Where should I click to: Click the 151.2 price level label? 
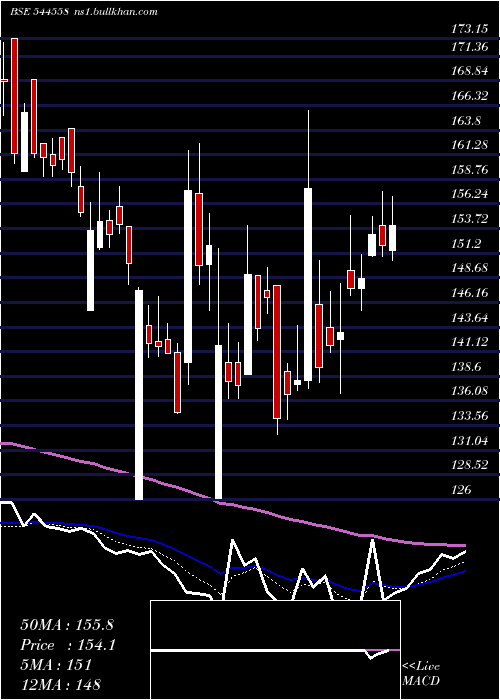pyautogui.click(x=467, y=244)
